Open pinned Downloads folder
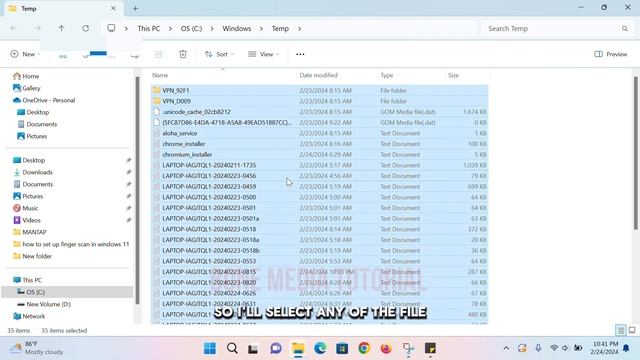This screenshot has width=640, height=360. pyautogui.click(x=33, y=172)
